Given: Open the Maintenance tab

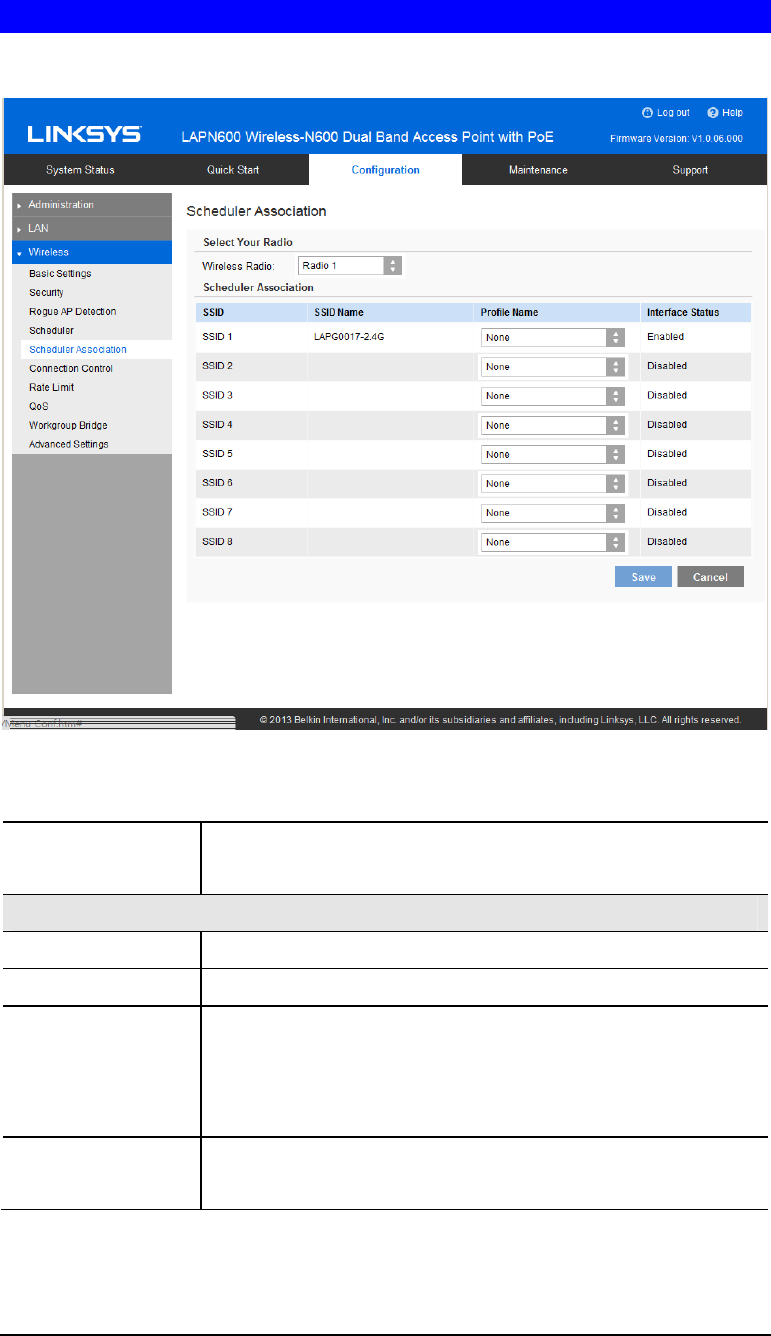Looking at the screenshot, I should [x=538, y=170].
